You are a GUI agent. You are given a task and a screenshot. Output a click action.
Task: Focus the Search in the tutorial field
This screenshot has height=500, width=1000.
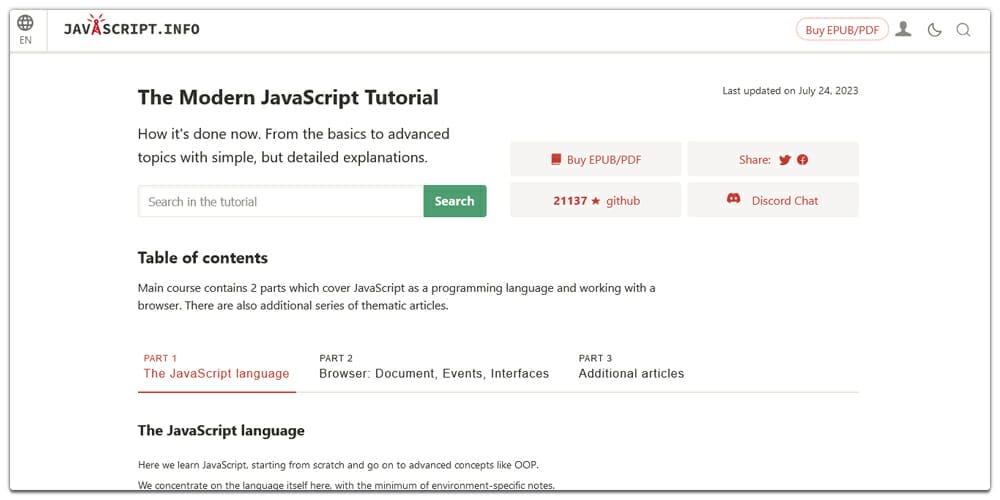pos(280,201)
